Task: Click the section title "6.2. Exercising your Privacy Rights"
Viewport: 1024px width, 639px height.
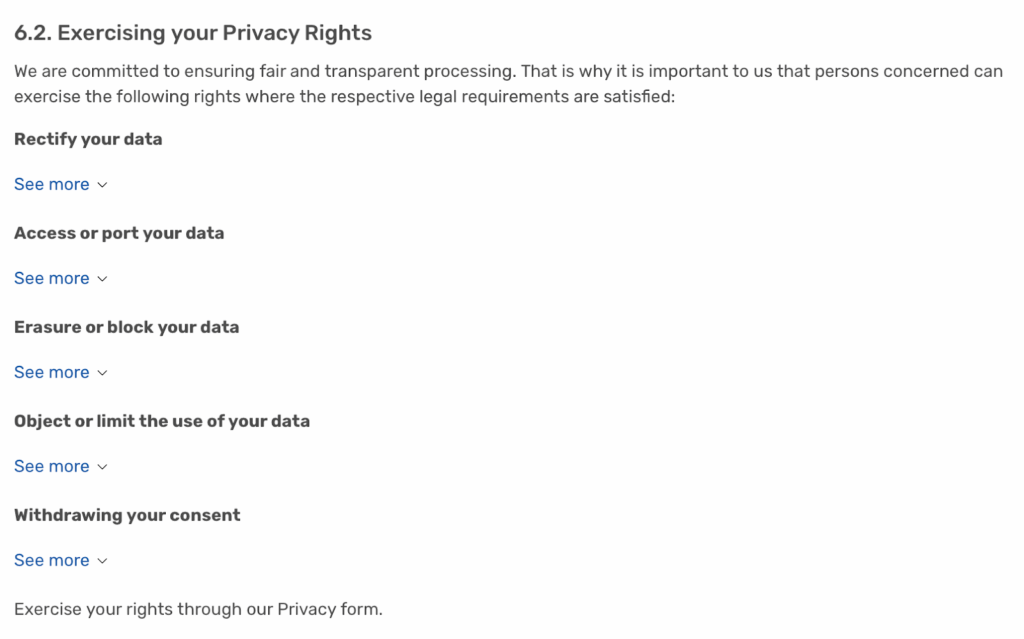Action: point(193,32)
